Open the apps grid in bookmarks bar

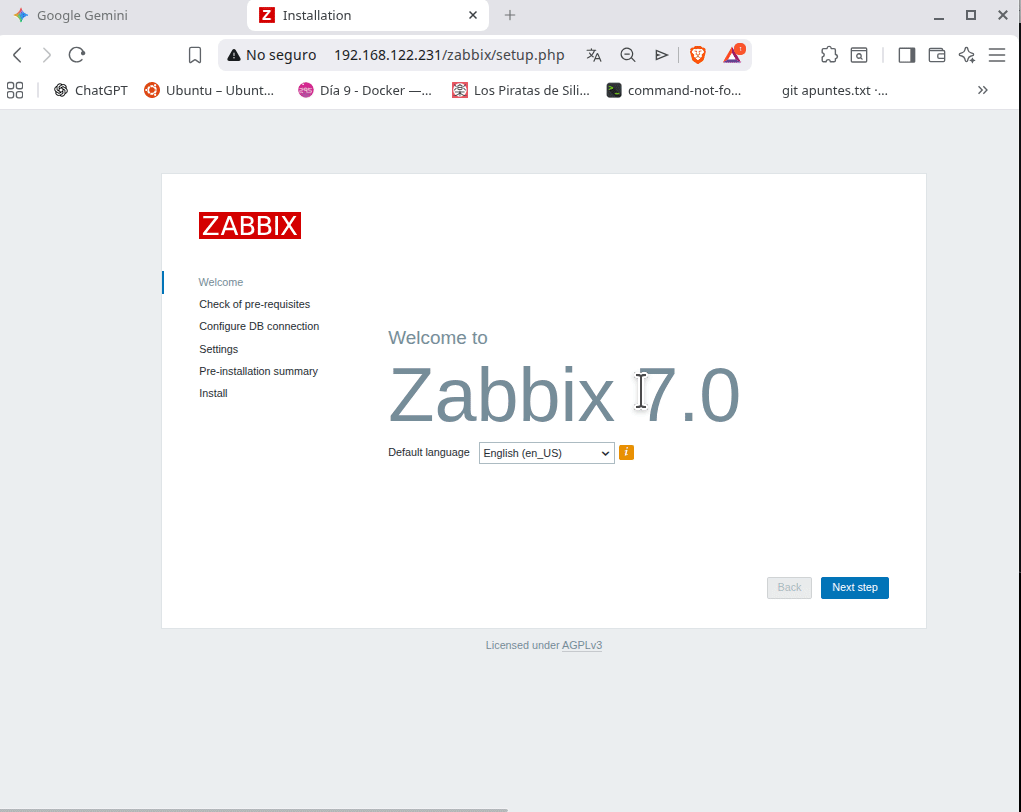click(x=15, y=91)
